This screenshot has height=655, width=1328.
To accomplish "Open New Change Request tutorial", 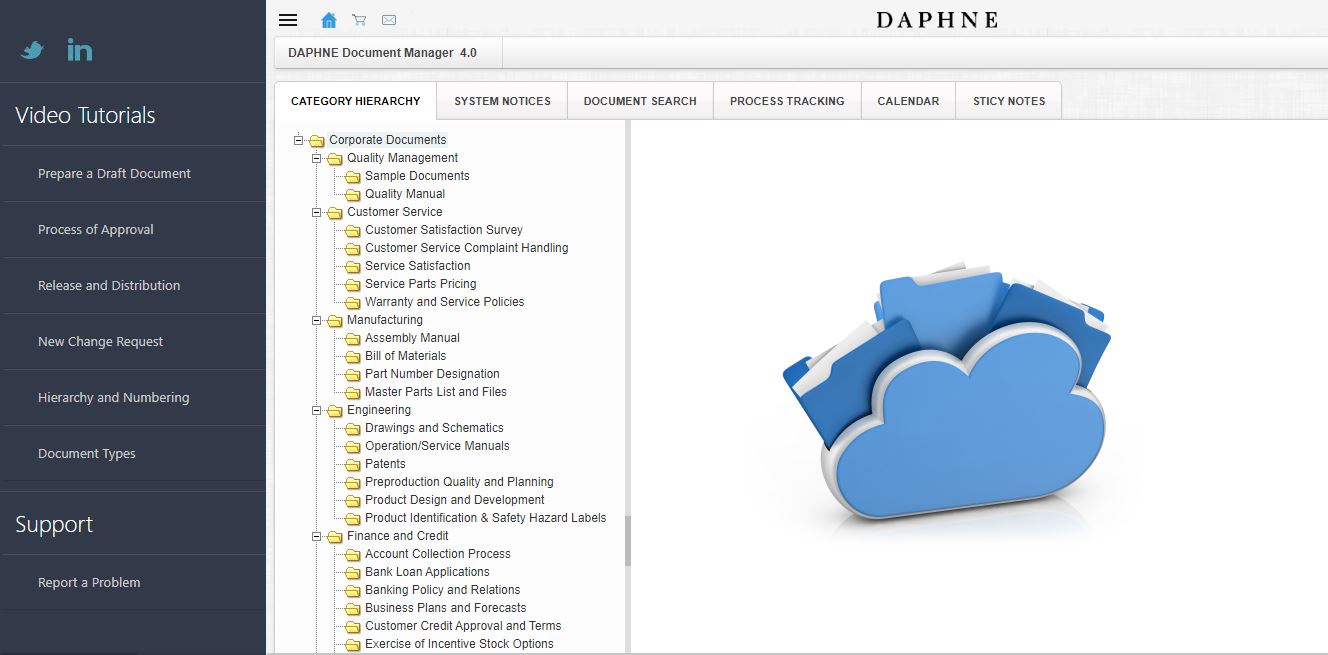I will click(100, 342).
